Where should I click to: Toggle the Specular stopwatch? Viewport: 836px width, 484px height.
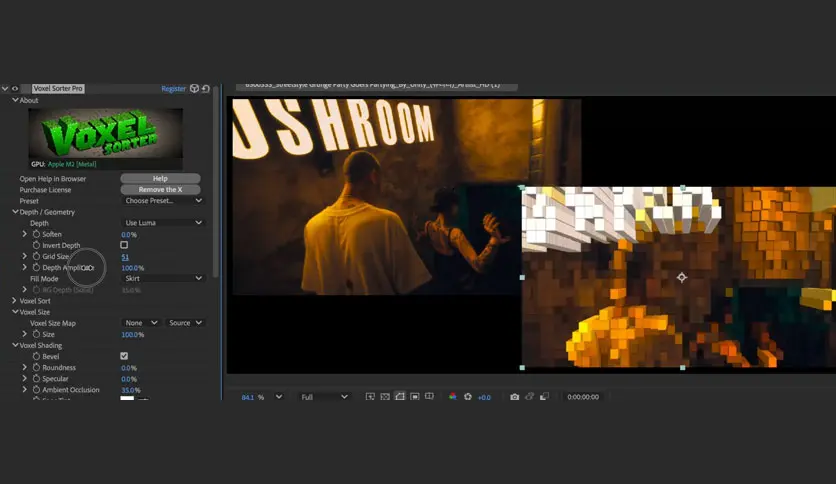[36, 378]
